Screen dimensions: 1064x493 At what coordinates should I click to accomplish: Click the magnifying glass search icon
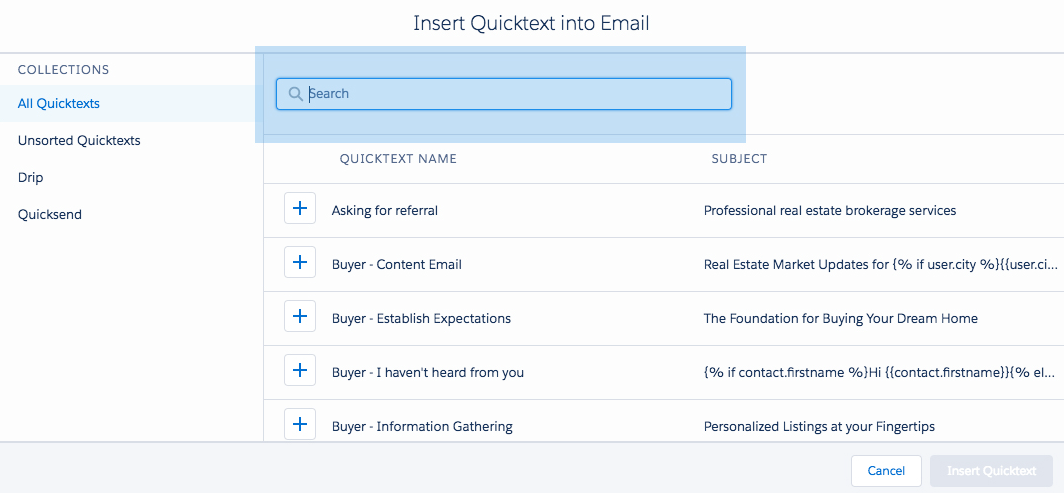(295, 94)
